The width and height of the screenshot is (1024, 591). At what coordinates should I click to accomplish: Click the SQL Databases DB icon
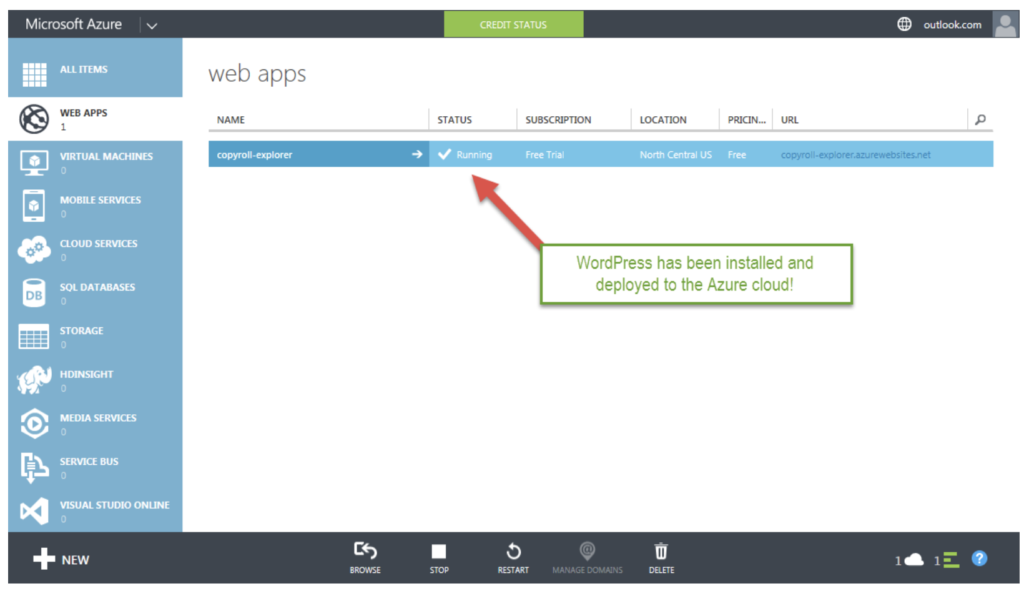[x=34, y=293]
